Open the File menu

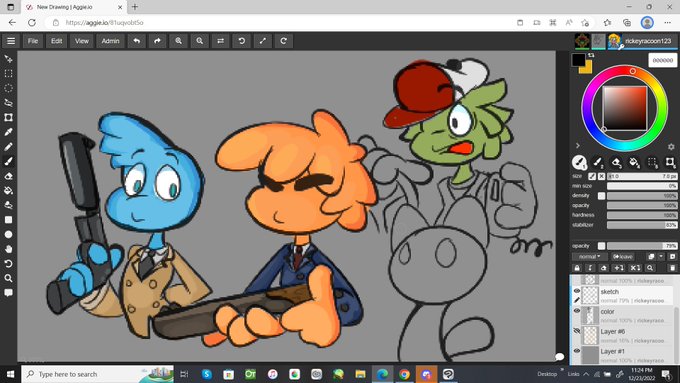pos(33,41)
